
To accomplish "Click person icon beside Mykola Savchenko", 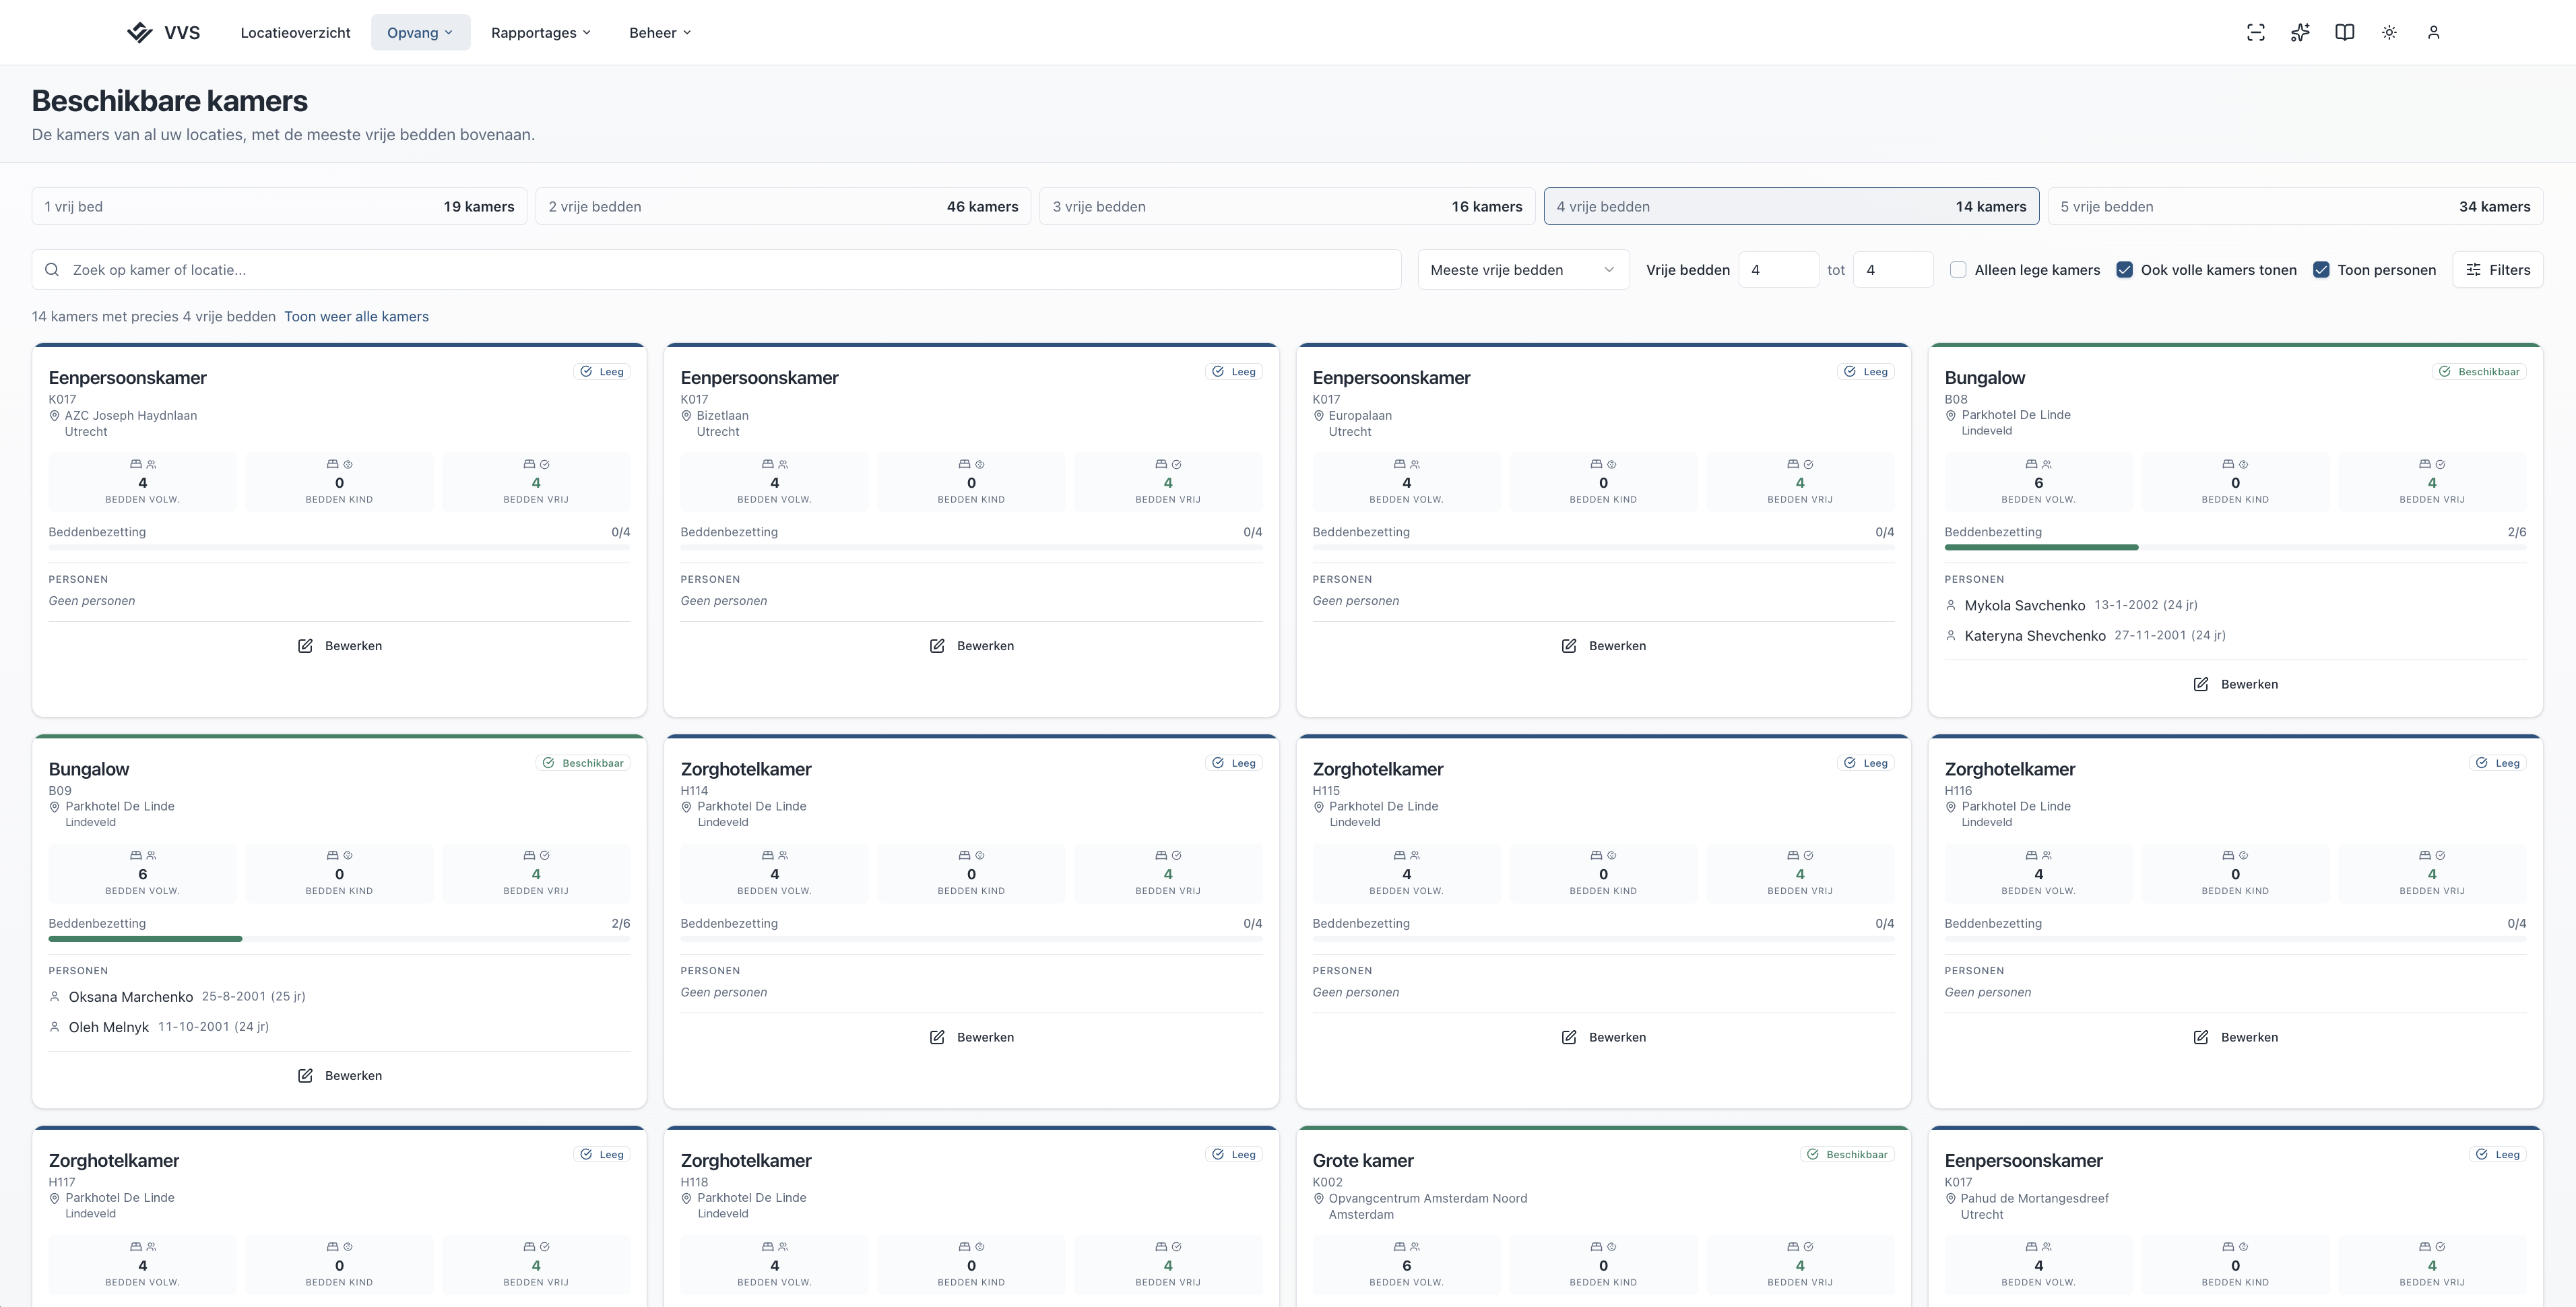I will (x=1950, y=605).
